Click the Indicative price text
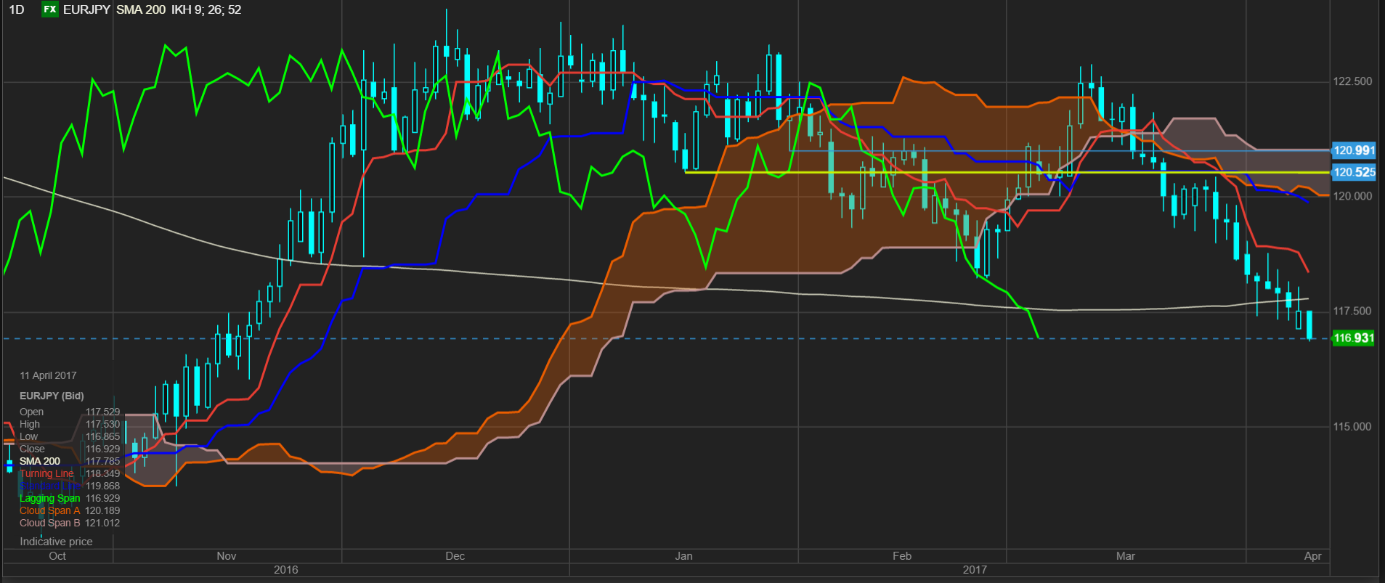Image resolution: width=1385 pixels, height=583 pixels. pyautogui.click(x=56, y=541)
